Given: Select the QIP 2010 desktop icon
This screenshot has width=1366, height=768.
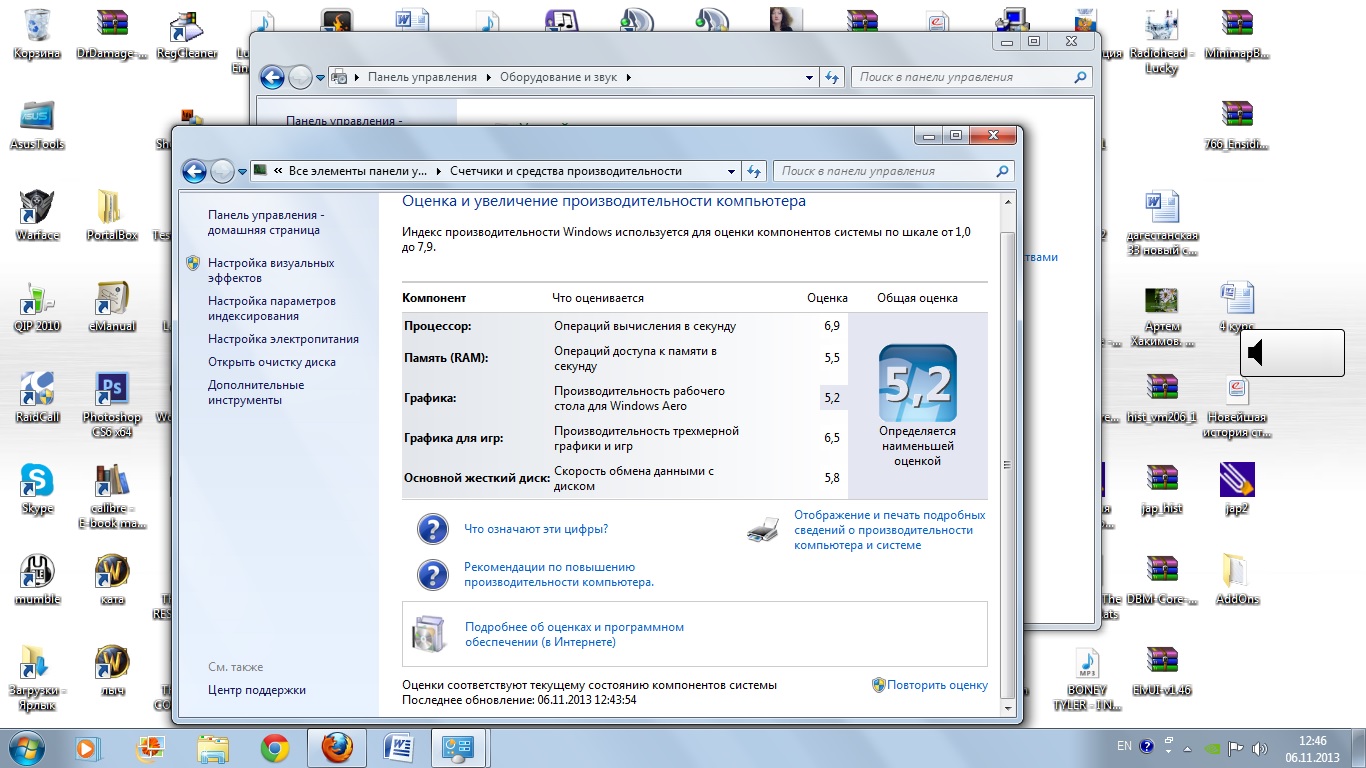Looking at the screenshot, I should point(37,307).
